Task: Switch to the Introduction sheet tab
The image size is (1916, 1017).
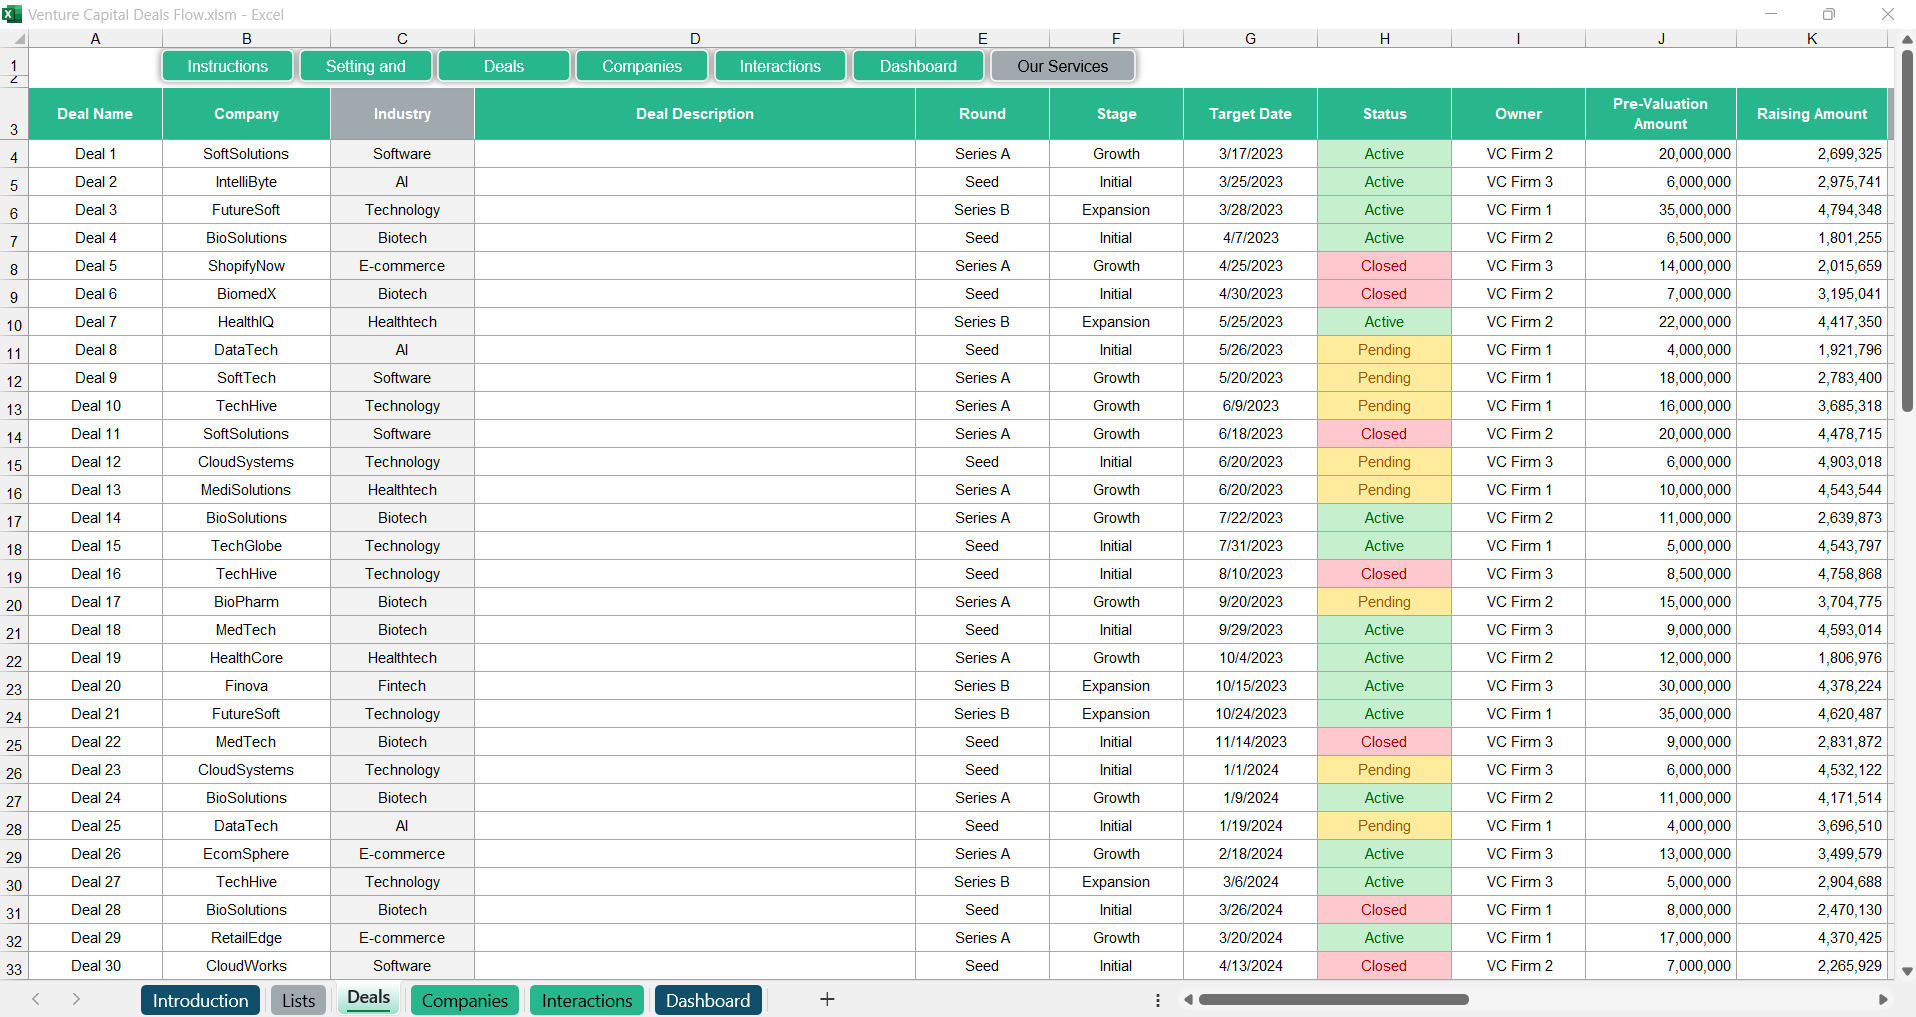Action: tap(200, 999)
